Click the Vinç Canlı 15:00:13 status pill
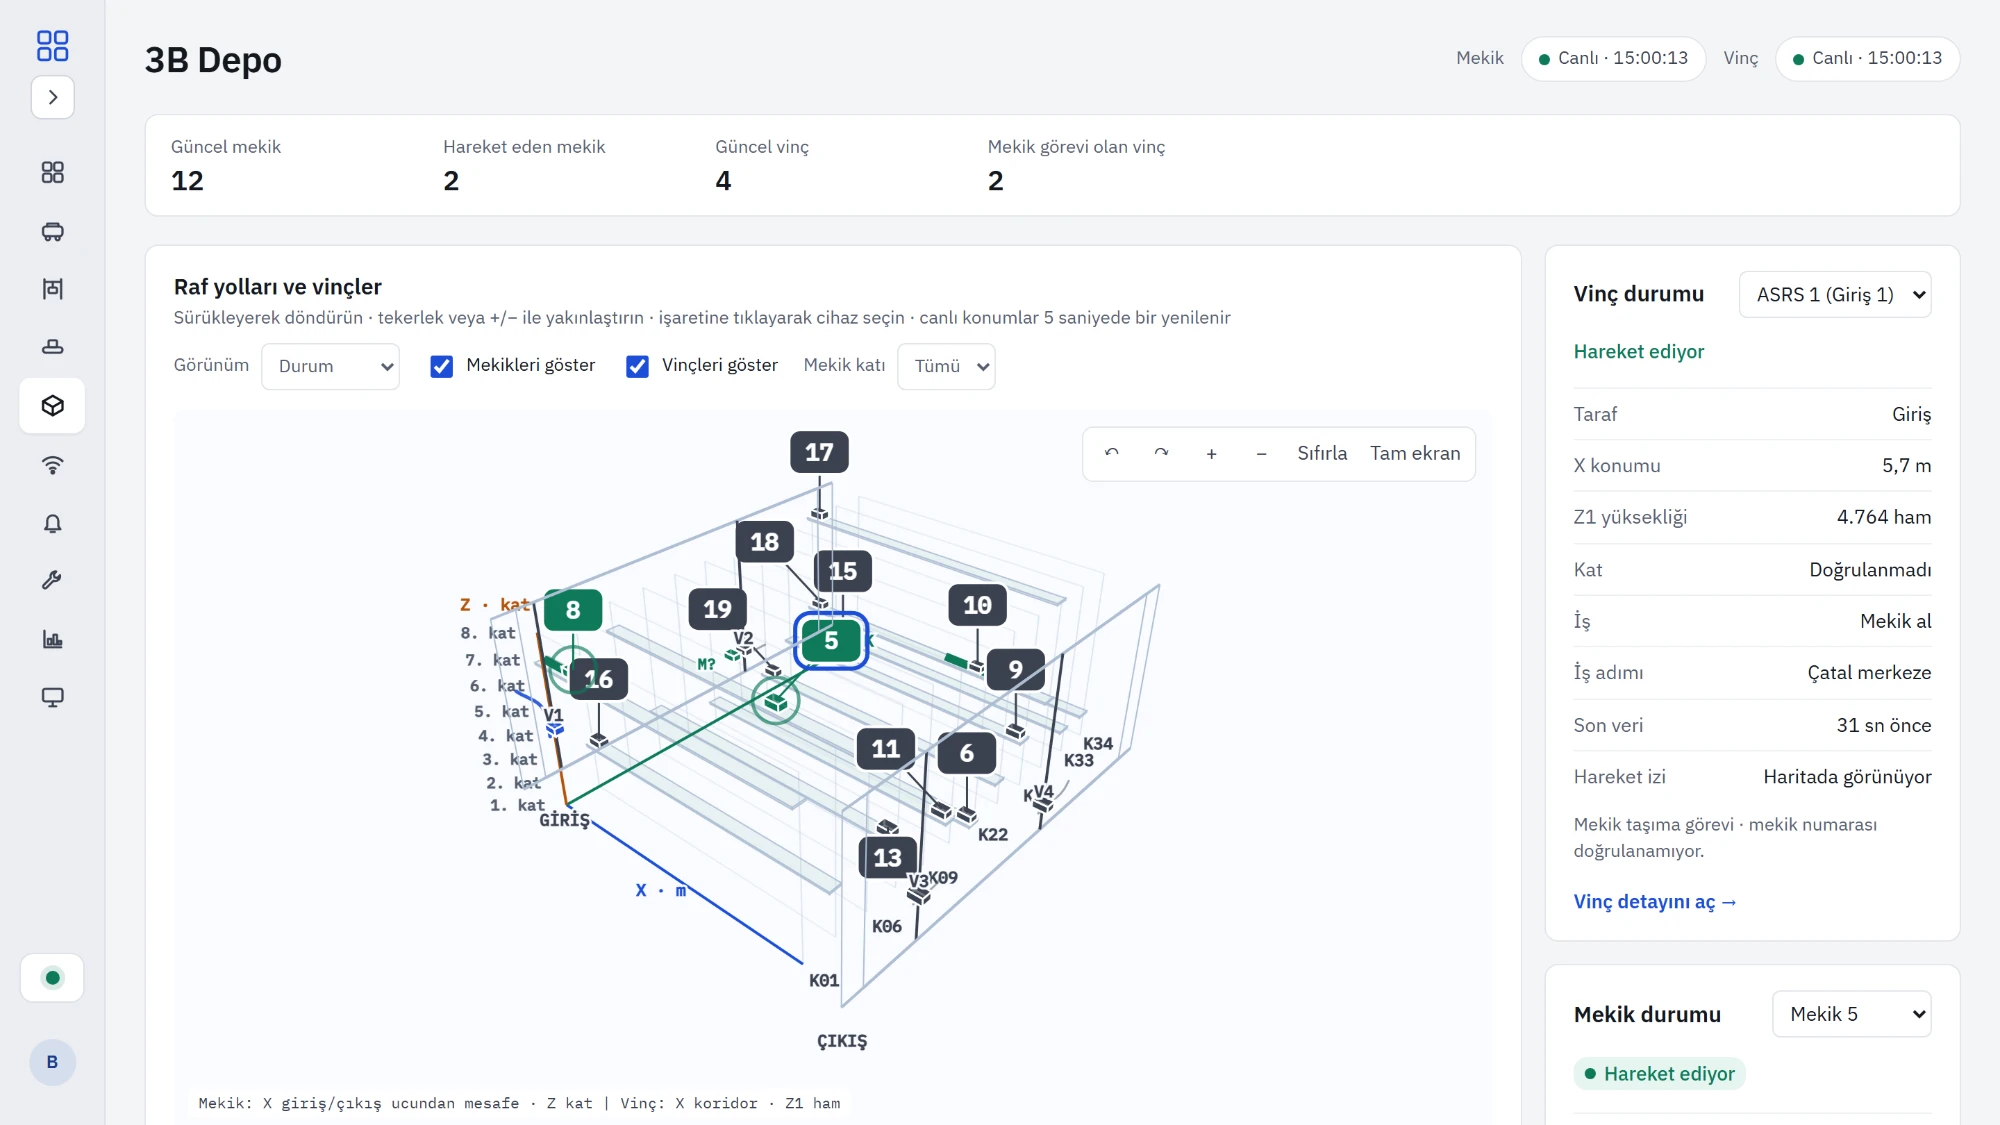2000x1125 pixels. point(1867,58)
